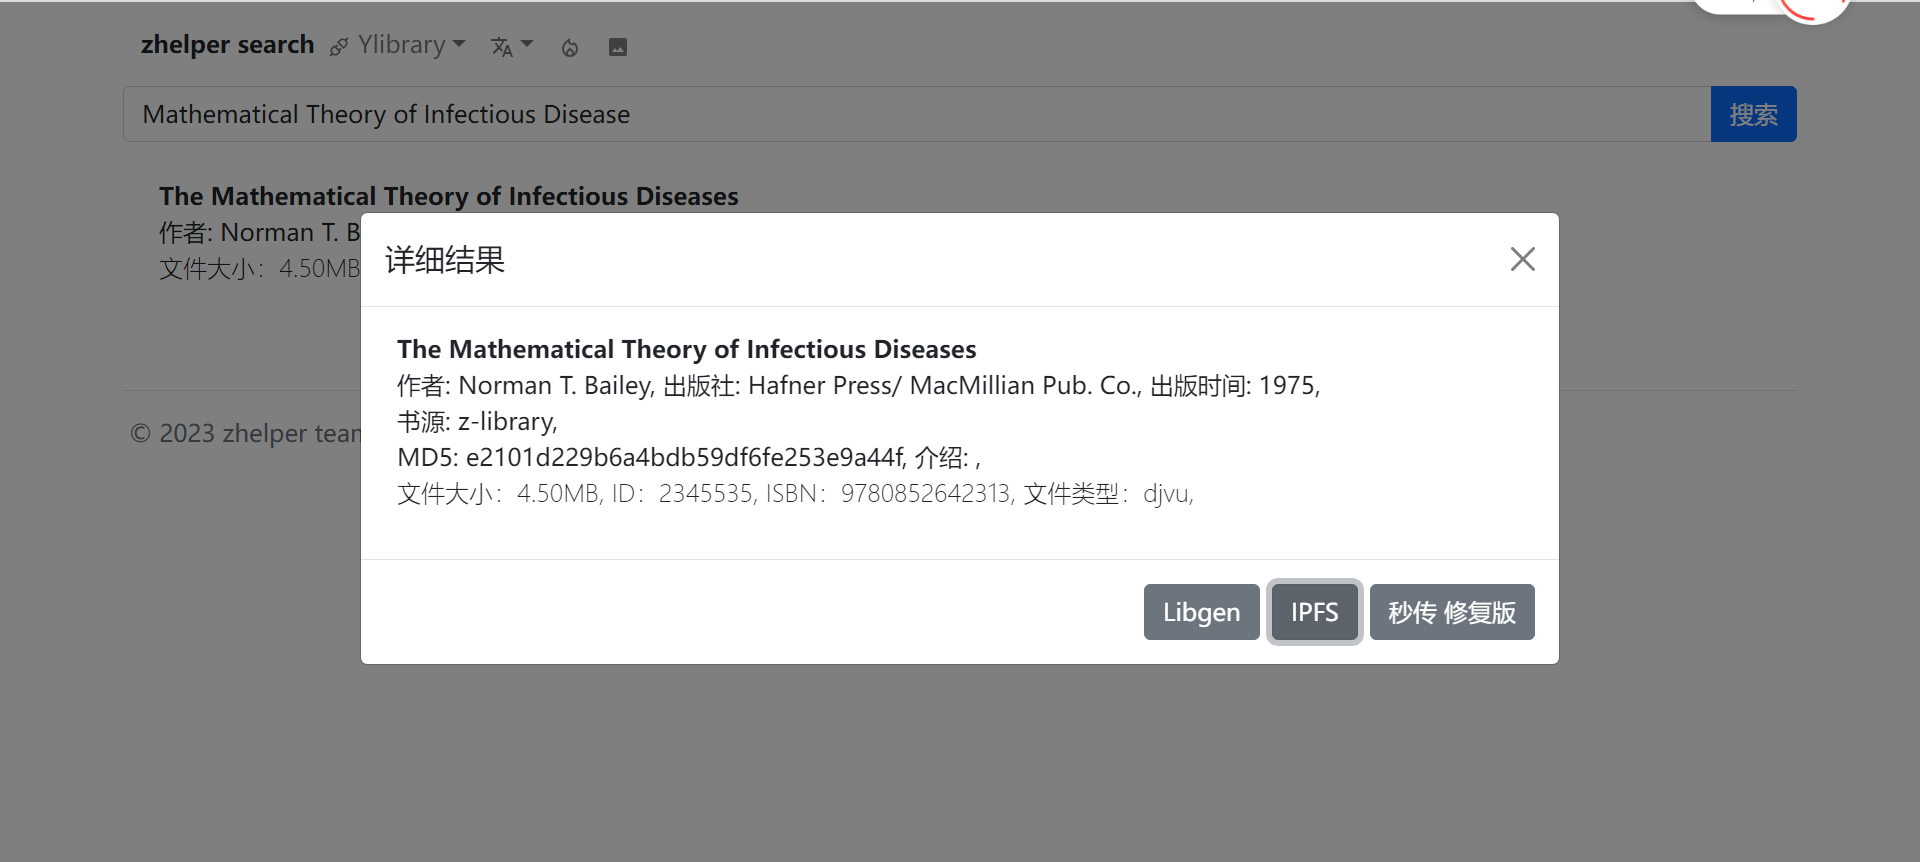Click the 详细结果 dialog heading
The width and height of the screenshot is (1920, 862).
[445, 260]
